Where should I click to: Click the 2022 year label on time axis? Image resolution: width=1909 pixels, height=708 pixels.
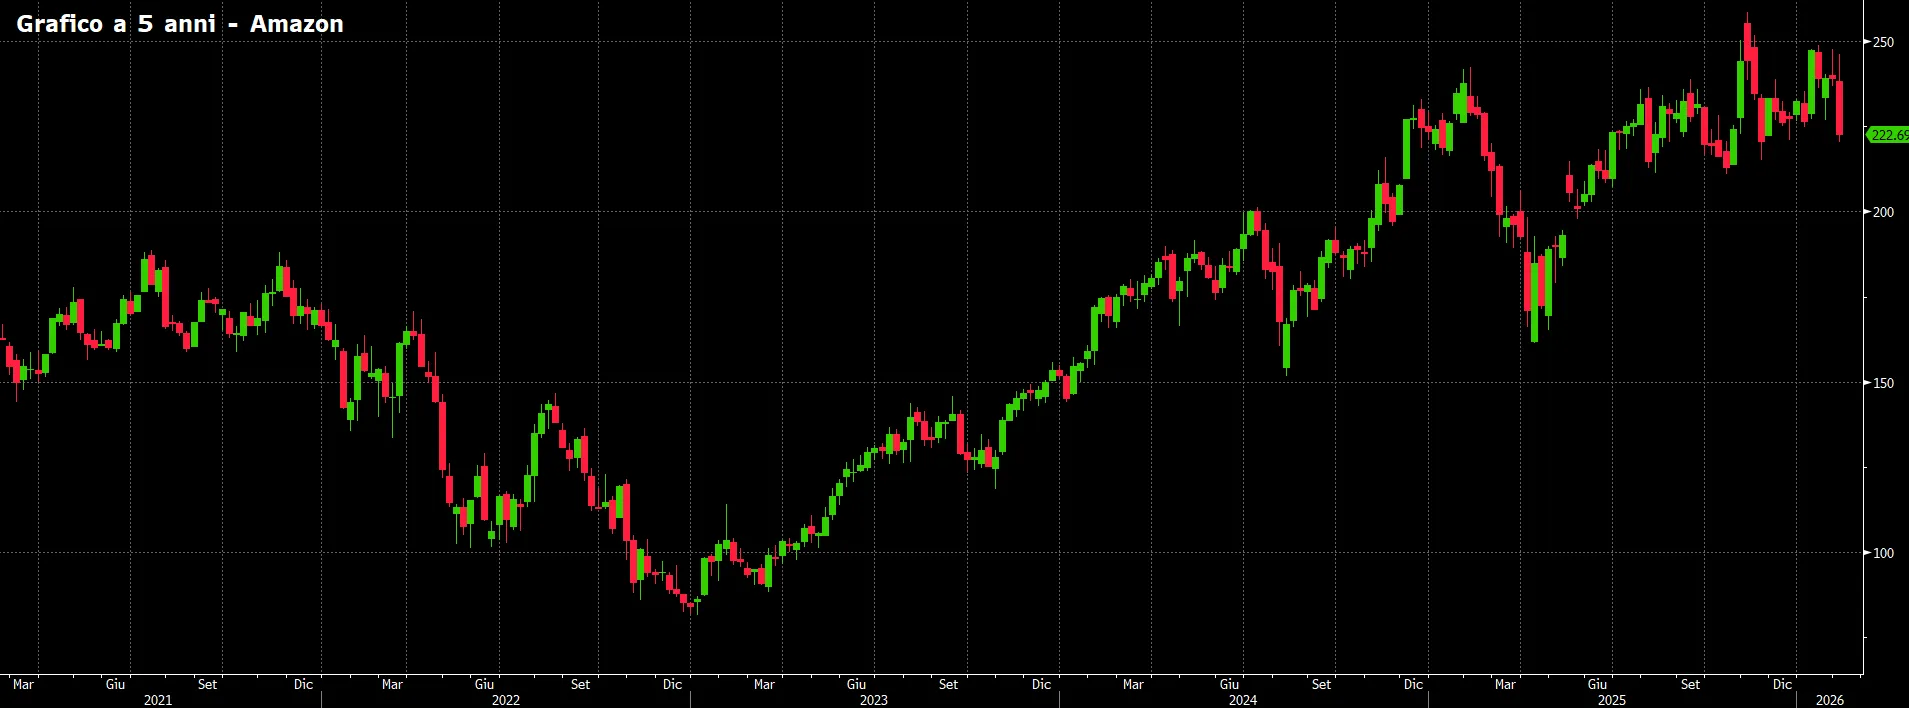coord(506,700)
